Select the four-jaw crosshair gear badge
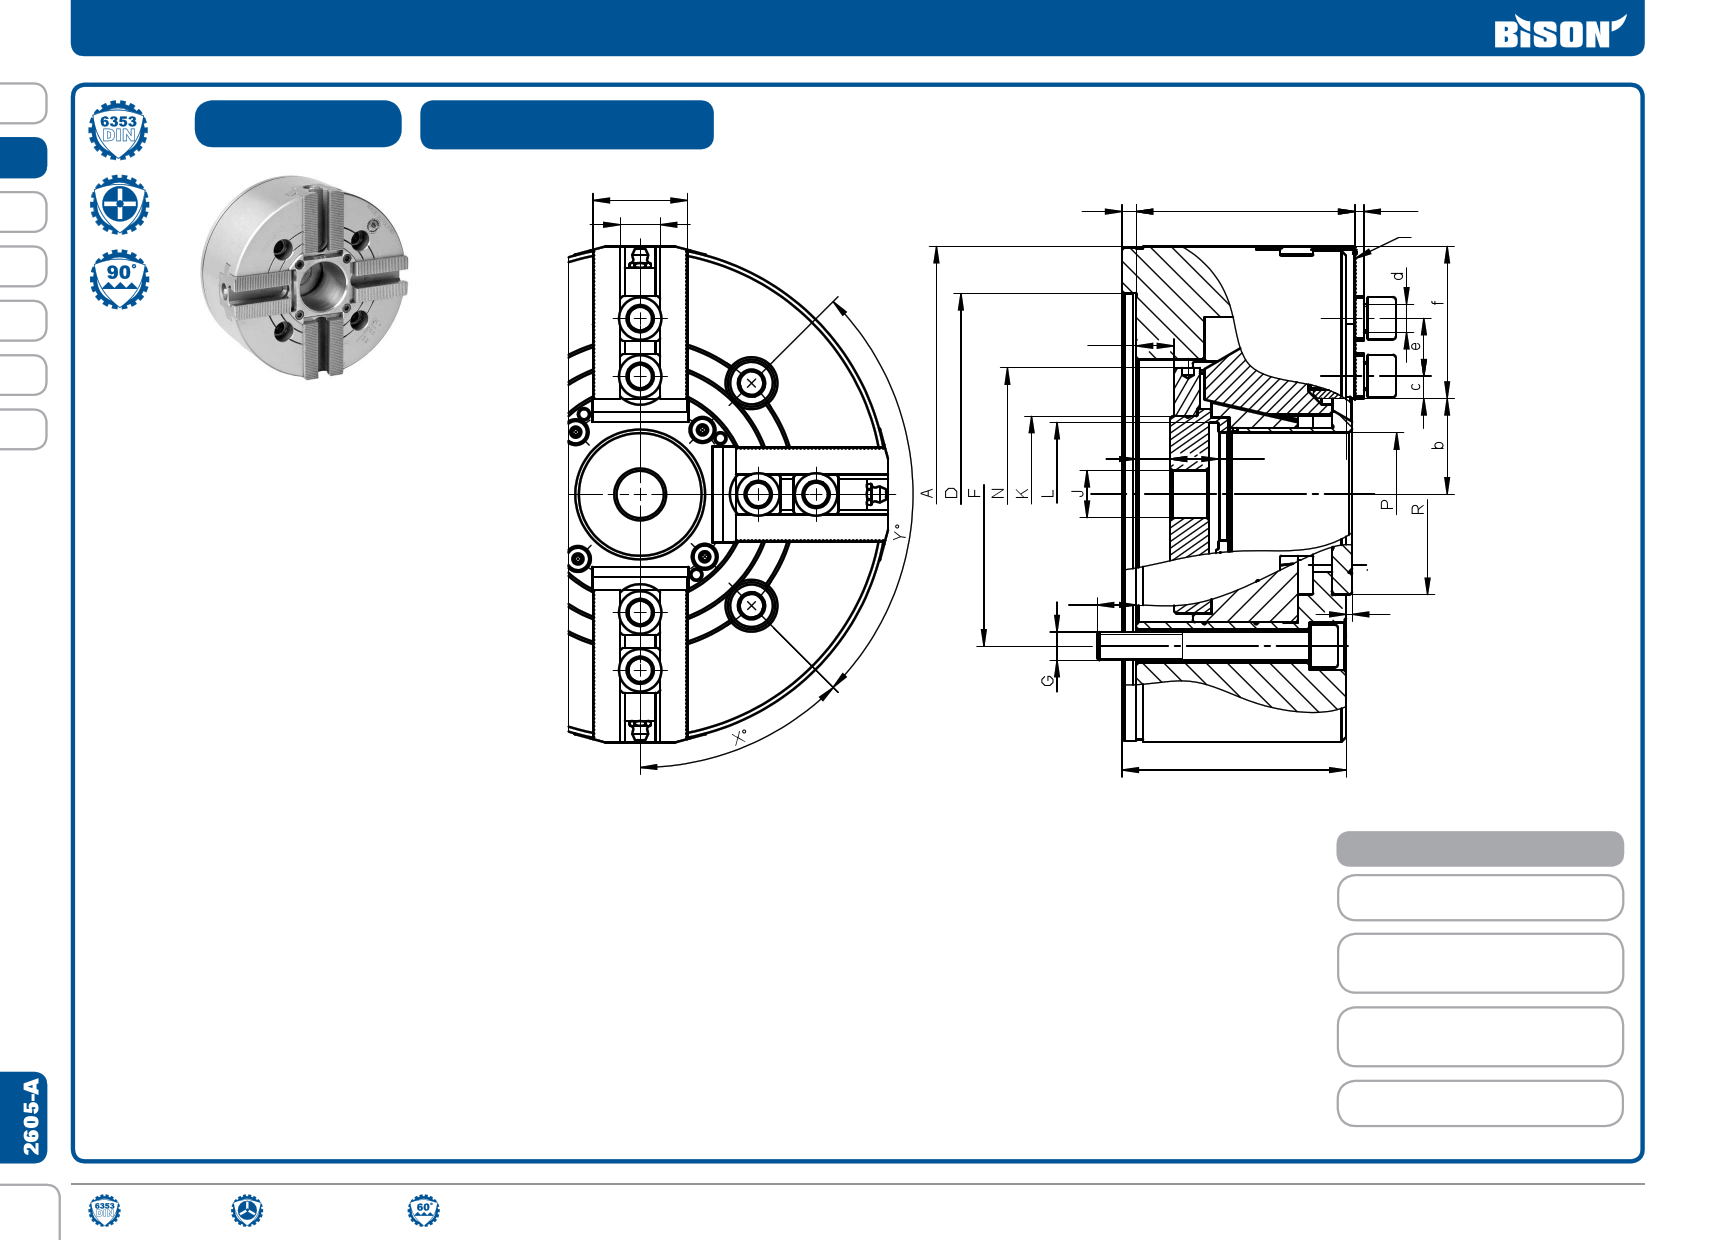The width and height of the screenshot is (1713, 1240). point(119,205)
